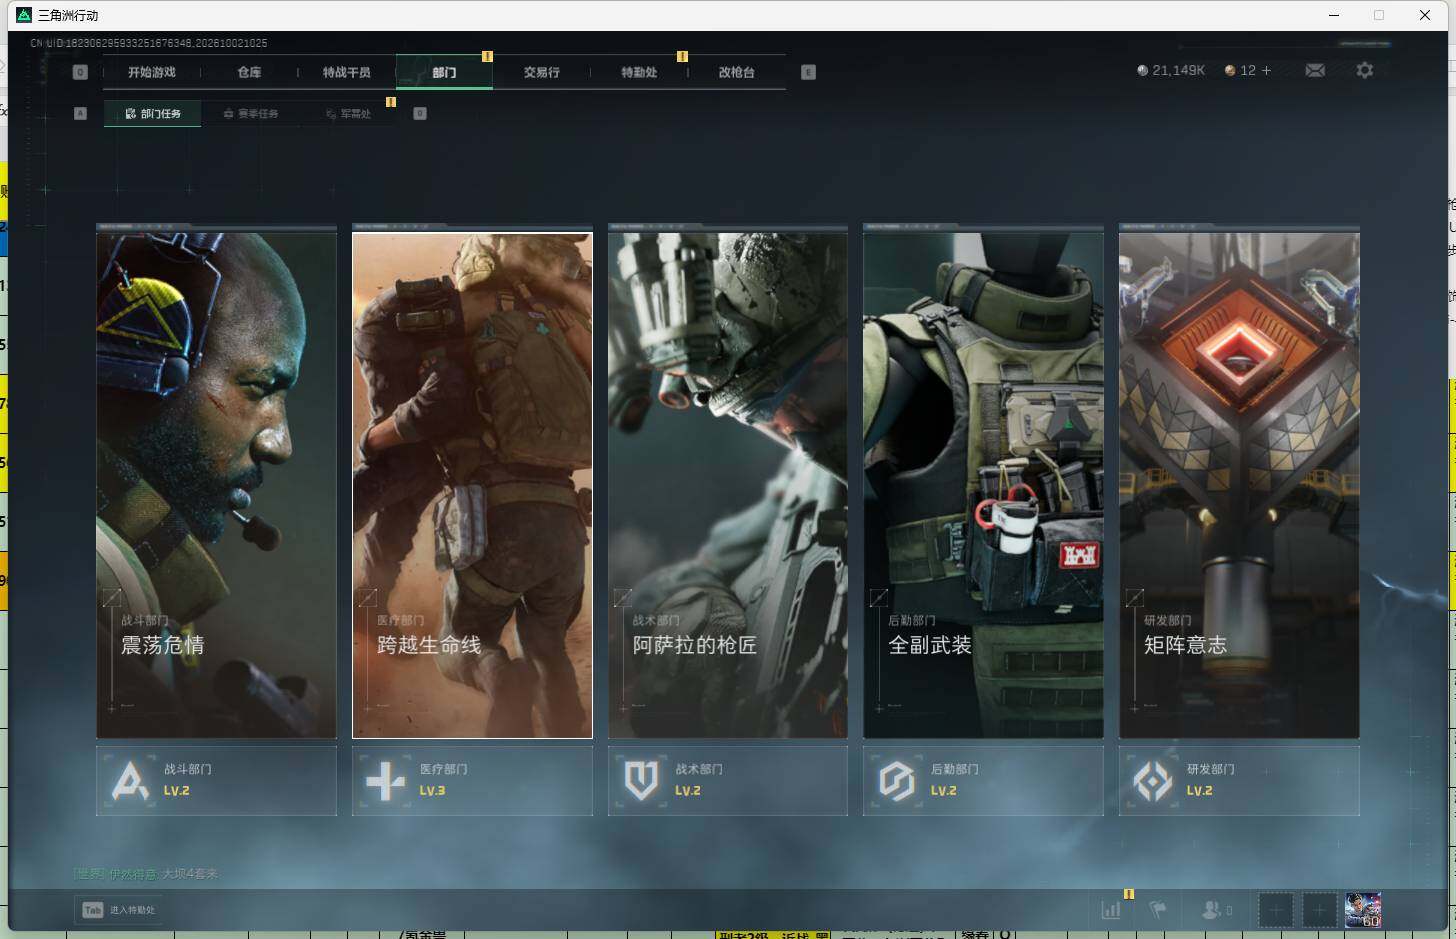Image resolution: width=1456 pixels, height=939 pixels.
Task: Open the 改枪台 tab
Action: [x=736, y=72]
